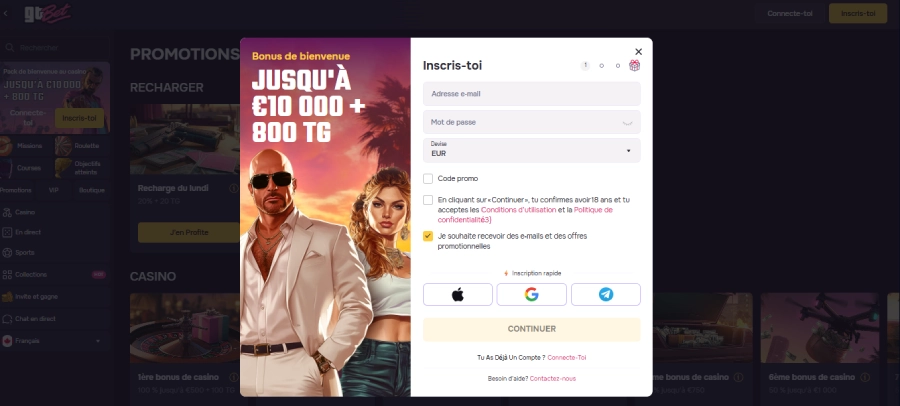Sign up with the Telegram icon button
Screen dimensions: 900x406
pyautogui.click(x=606, y=295)
